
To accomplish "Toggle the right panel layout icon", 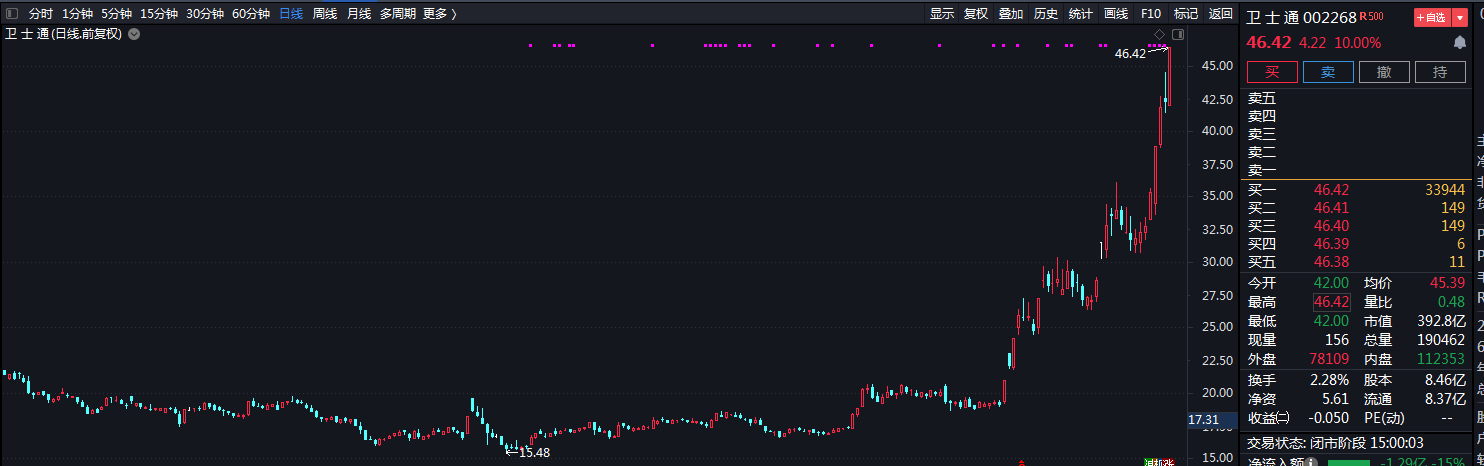I will click(x=1177, y=35).
